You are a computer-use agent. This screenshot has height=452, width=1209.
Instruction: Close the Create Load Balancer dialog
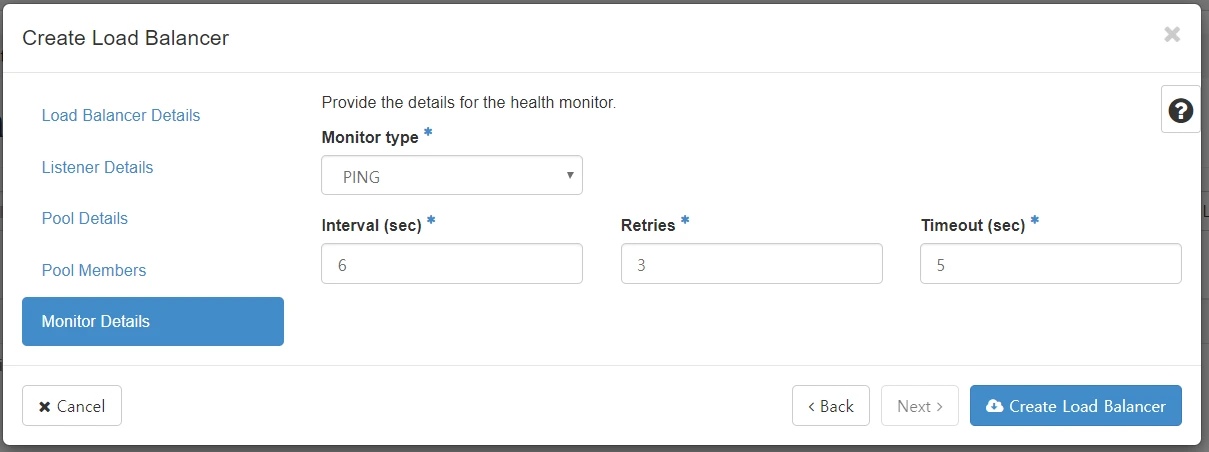(x=1172, y=35)
